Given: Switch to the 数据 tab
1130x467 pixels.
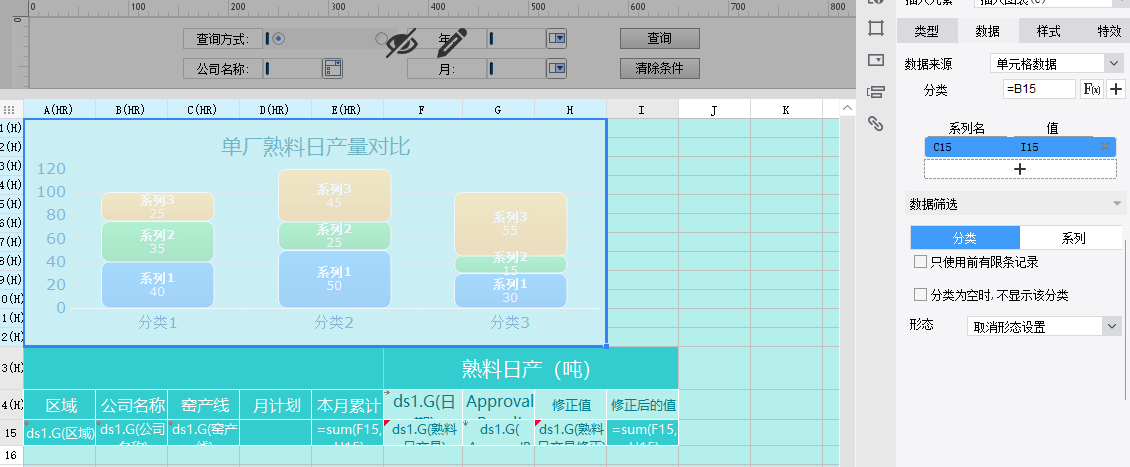Looking at the screenshot, I should [x=987, y=31].
